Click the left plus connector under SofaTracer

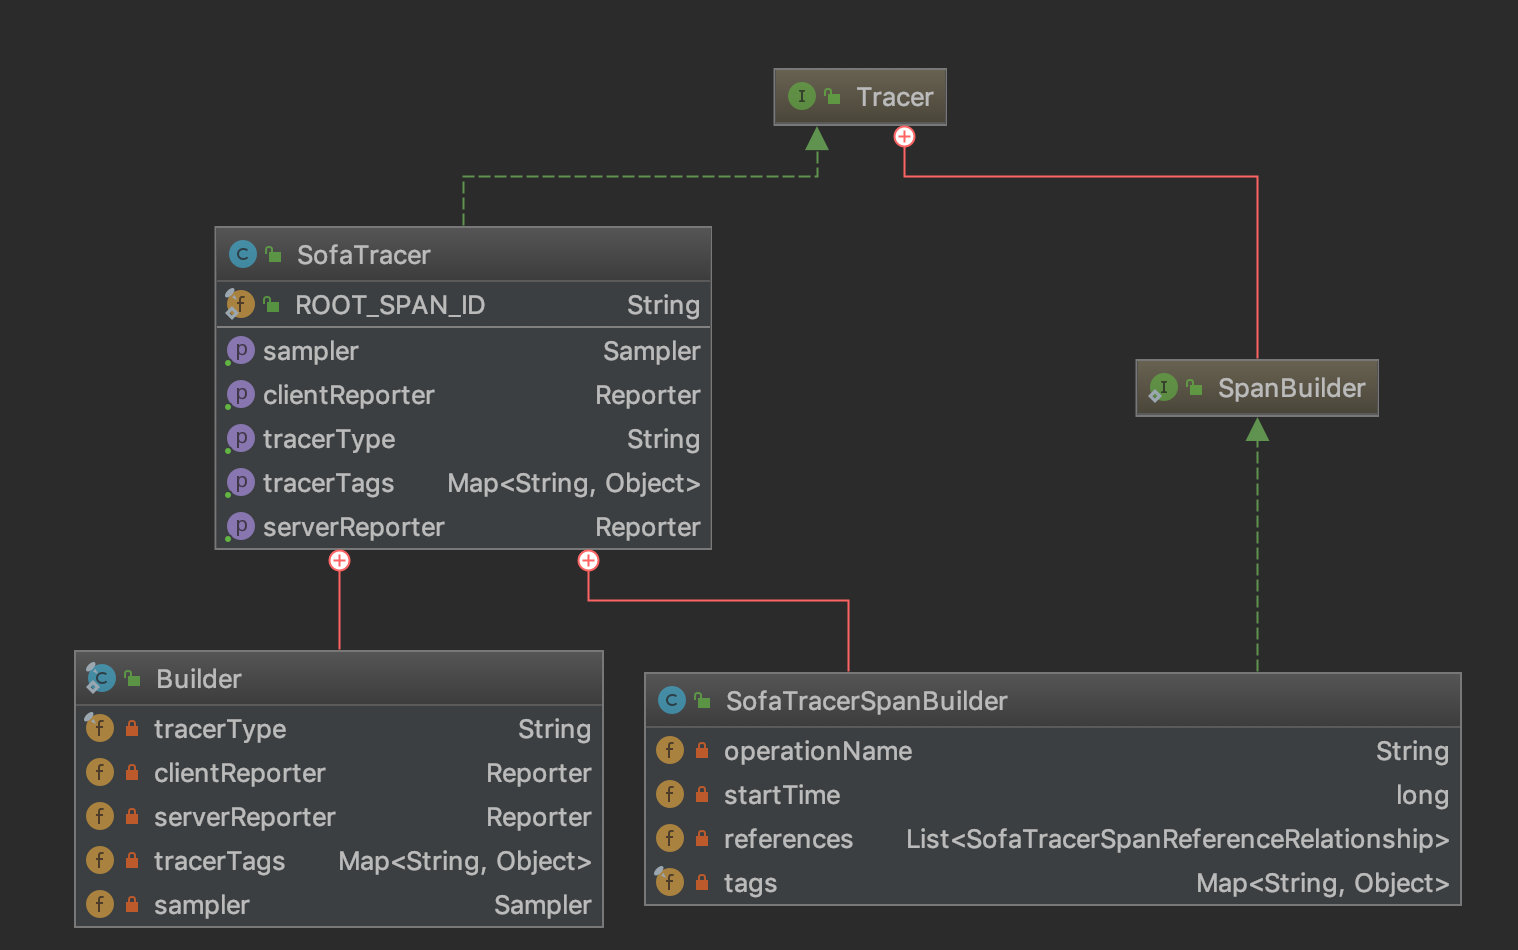339,561
